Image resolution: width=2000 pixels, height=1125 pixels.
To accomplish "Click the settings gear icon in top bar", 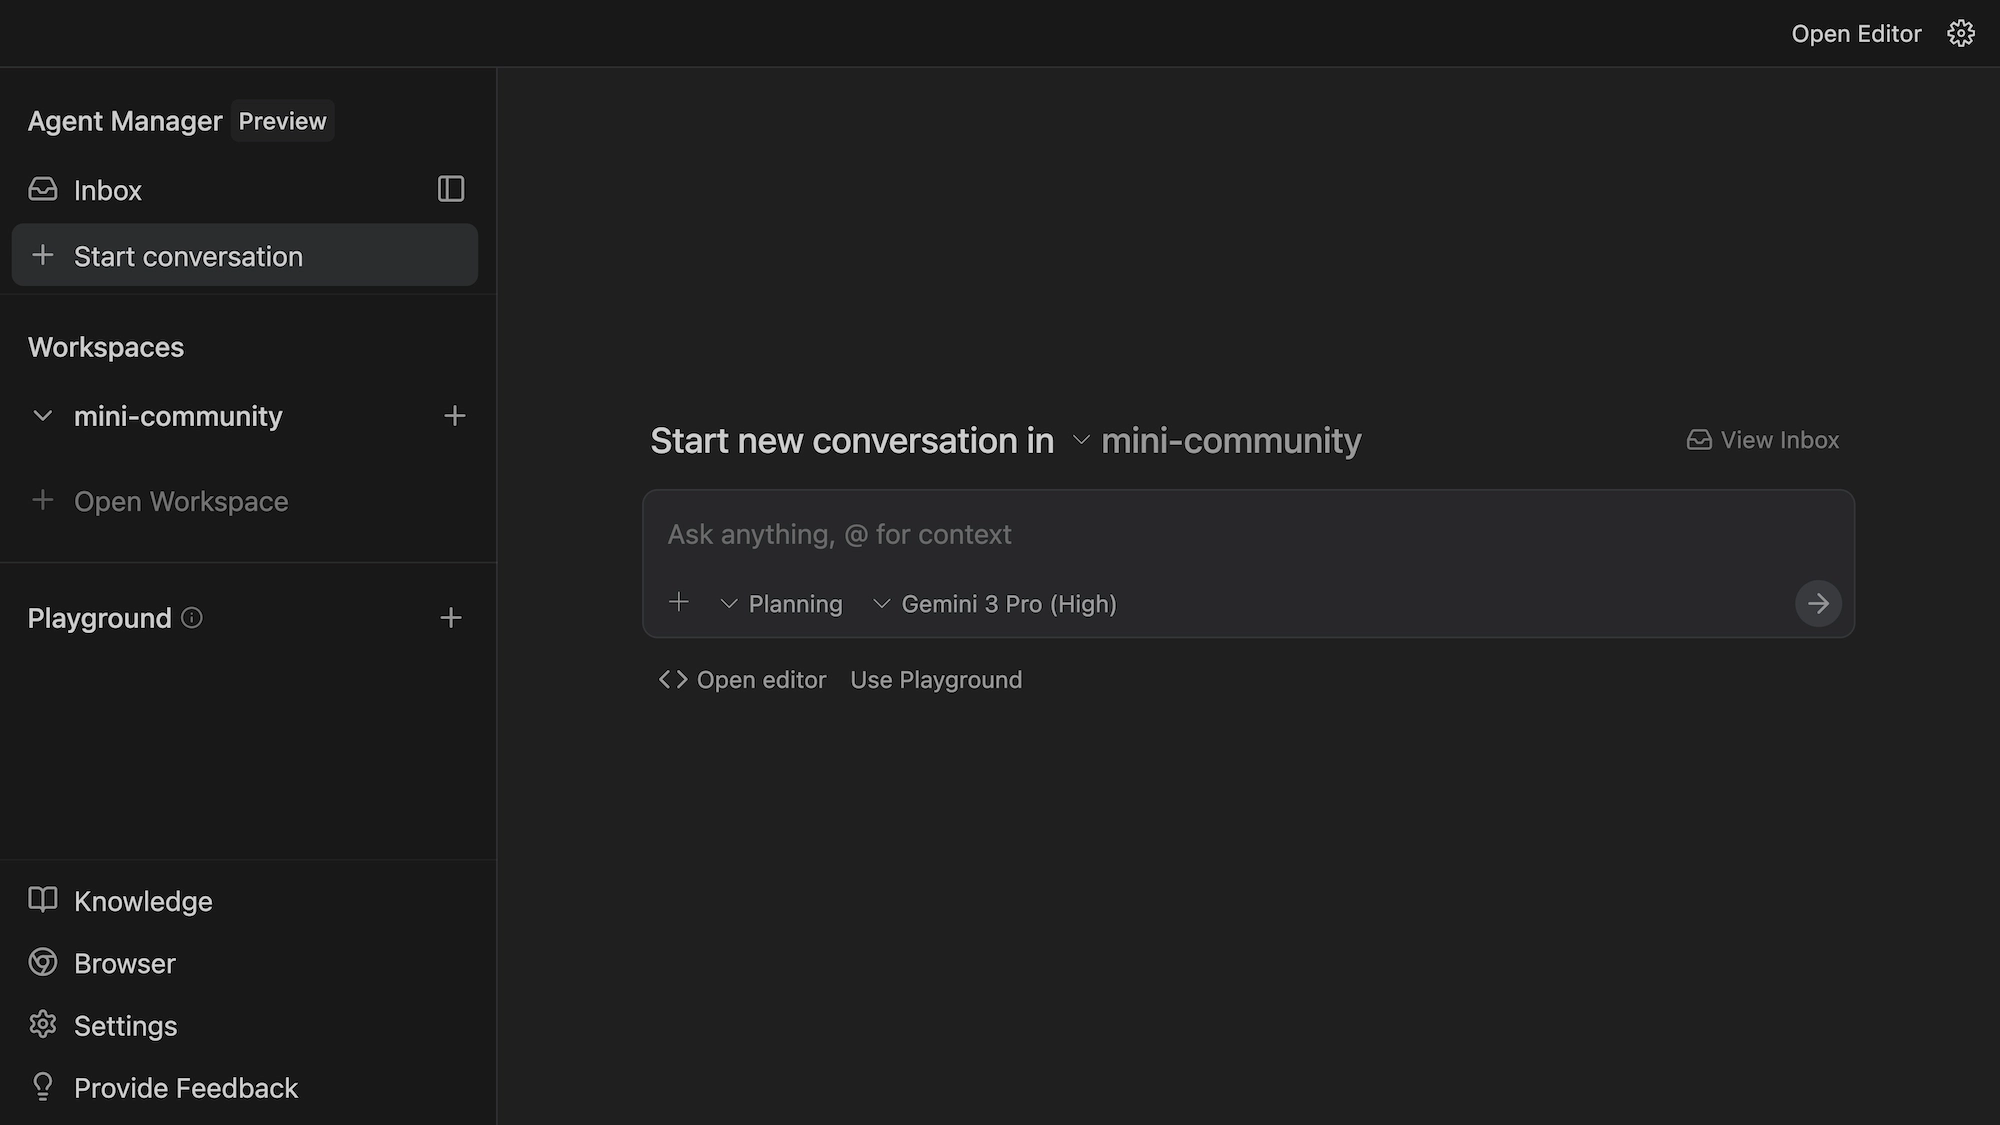I will (1960, 34).
